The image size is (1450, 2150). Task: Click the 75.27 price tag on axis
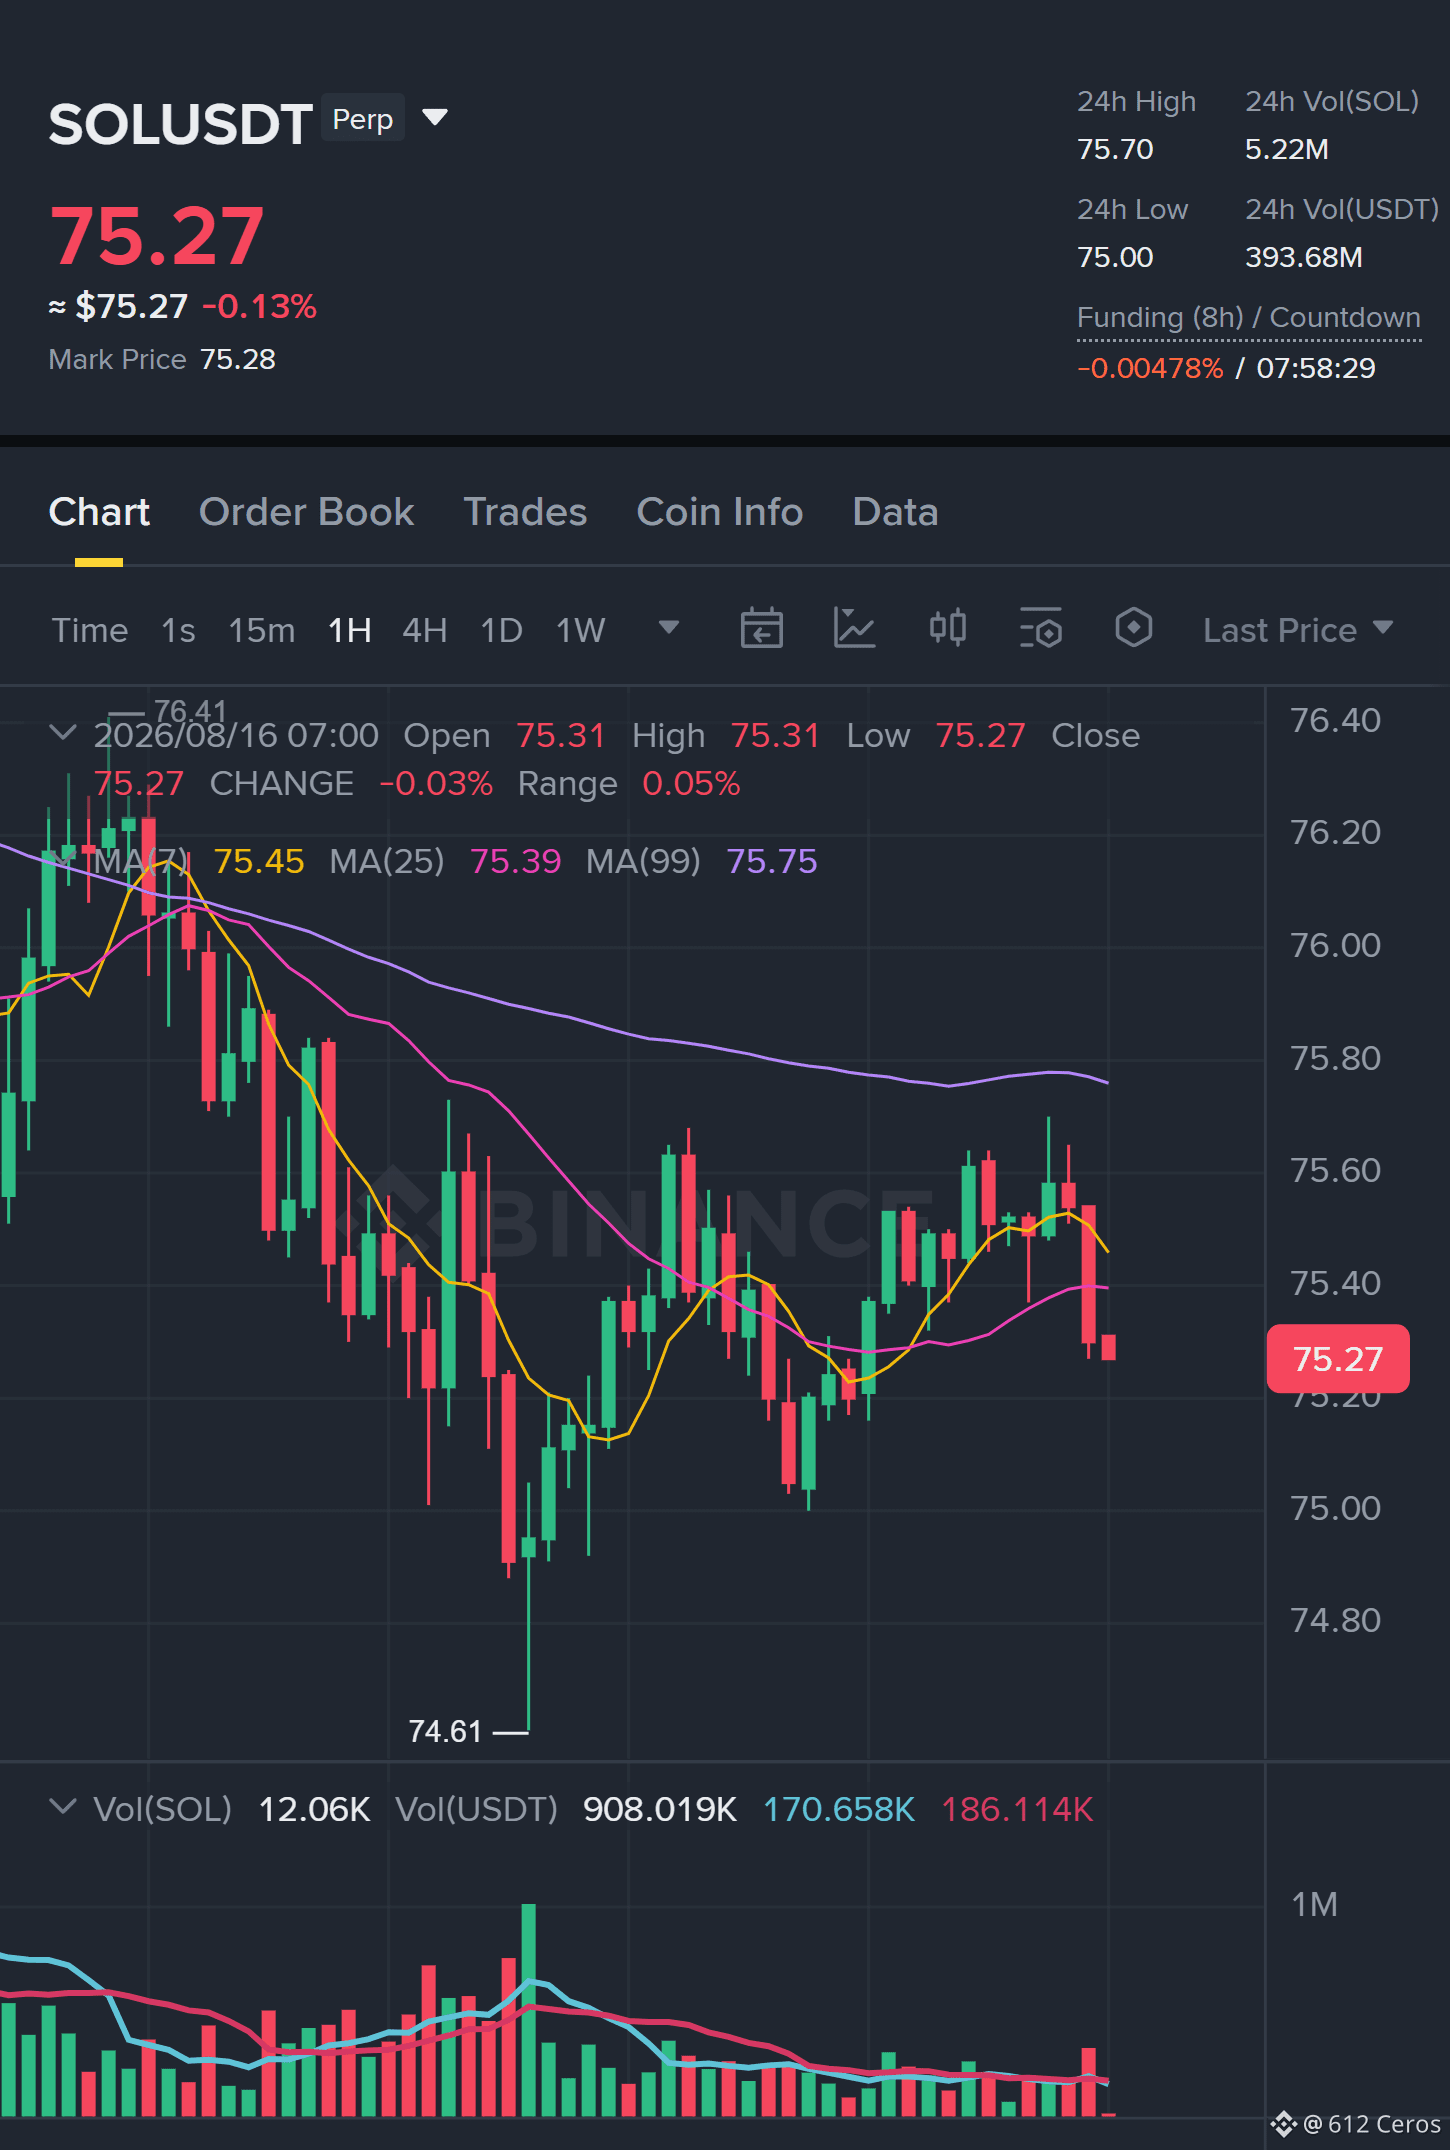click(1338, 1359)
